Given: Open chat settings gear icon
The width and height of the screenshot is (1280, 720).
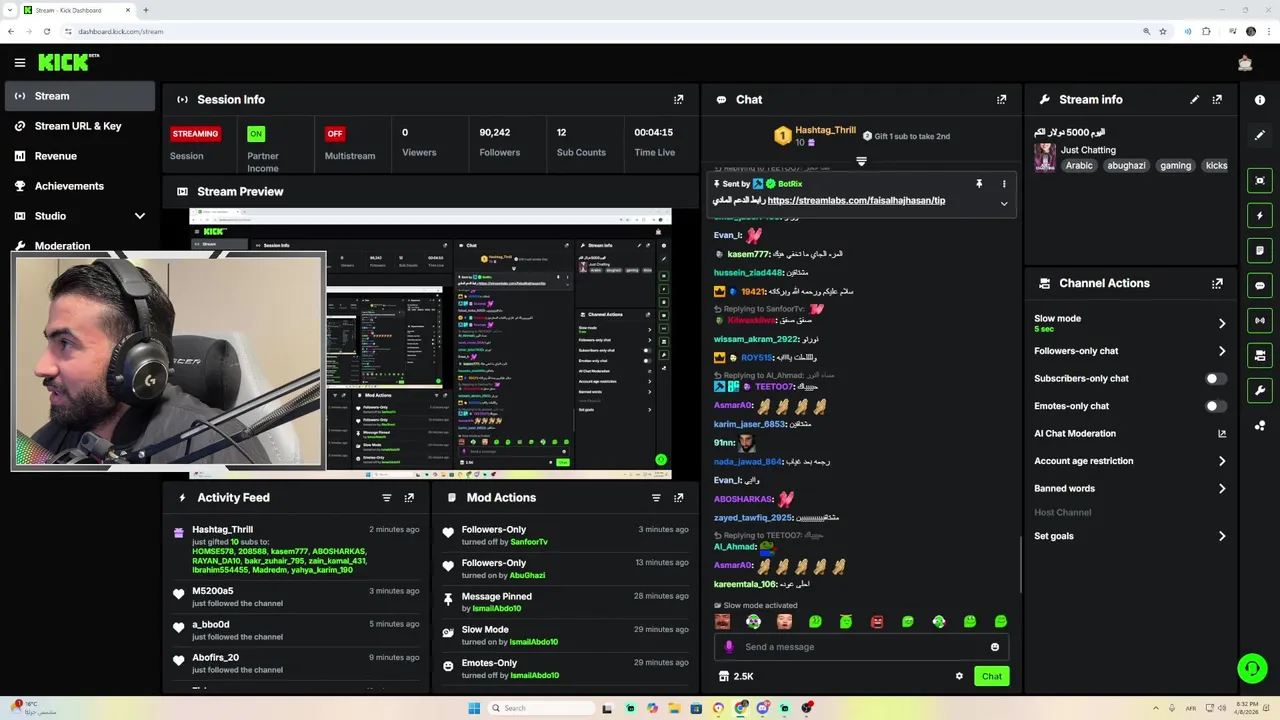Looking at the screenshot, I should [x=959, y=677].
